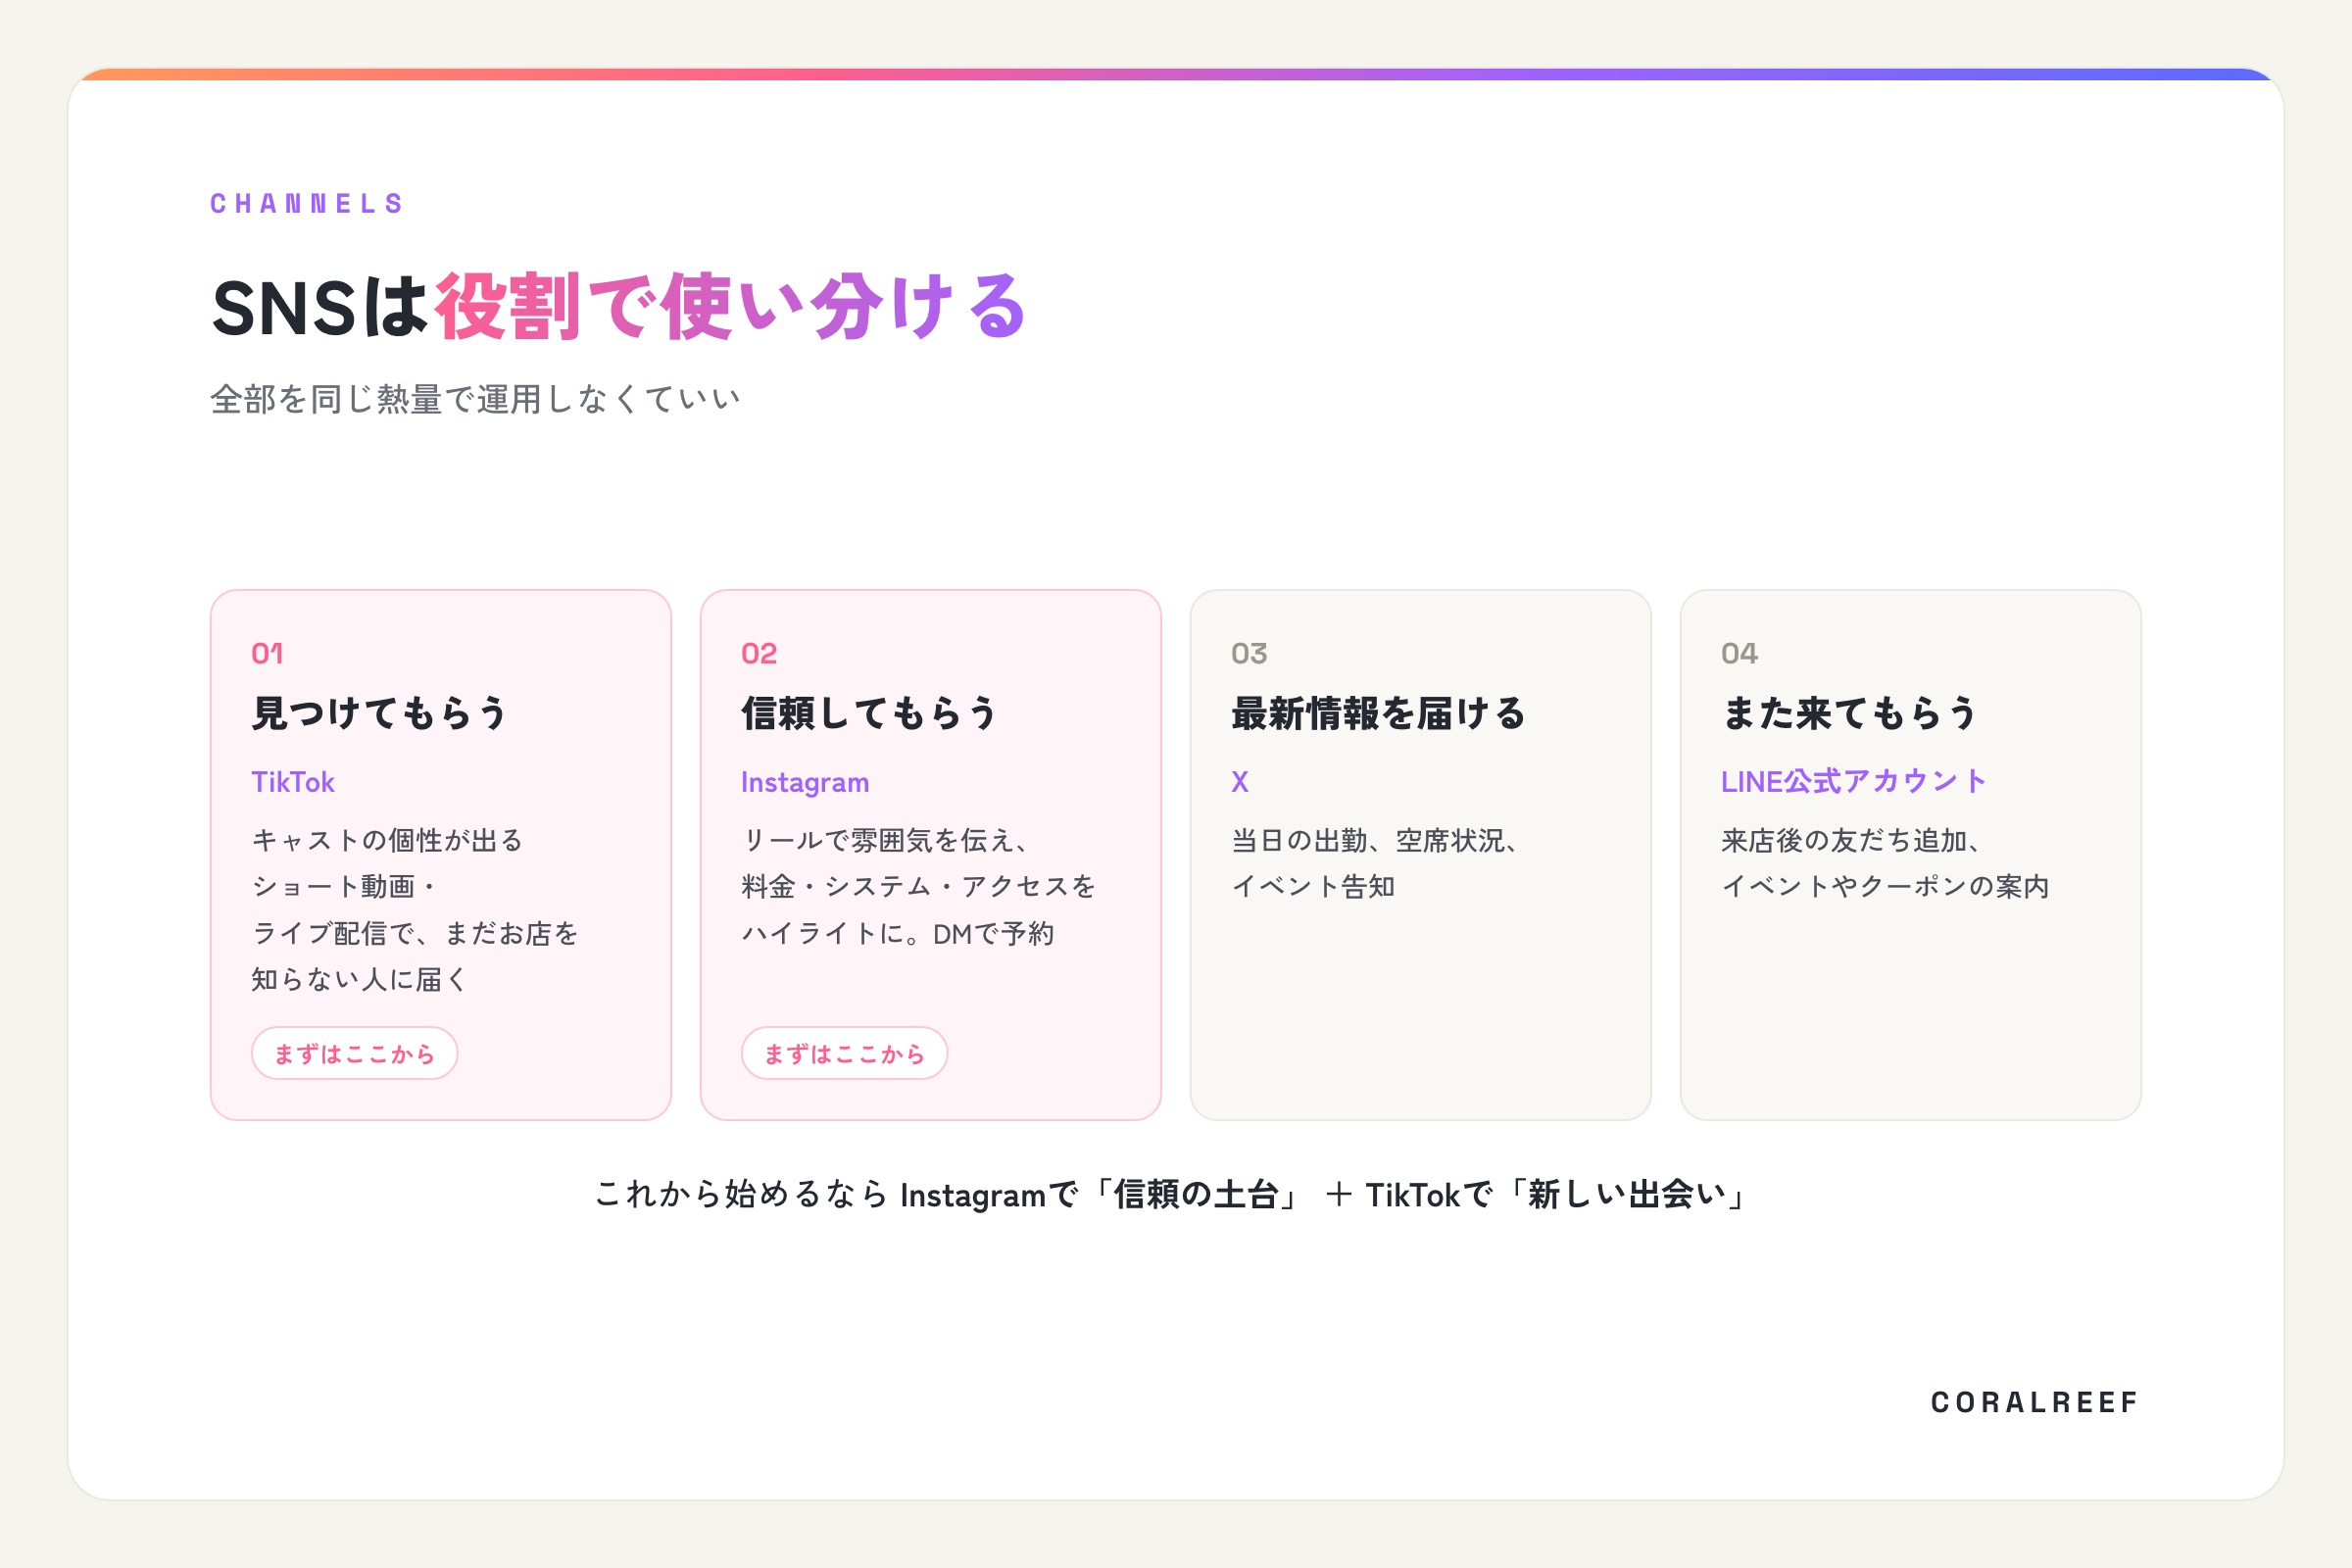Screen dimensions: 2352x1568
Task: Click the text 来店後の友だち追加、
Action: point(1852,840)
